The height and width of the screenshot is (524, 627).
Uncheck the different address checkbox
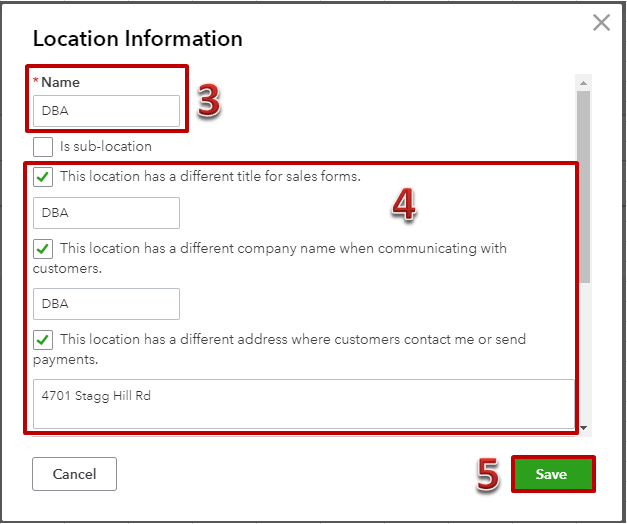tap(43, 340)
